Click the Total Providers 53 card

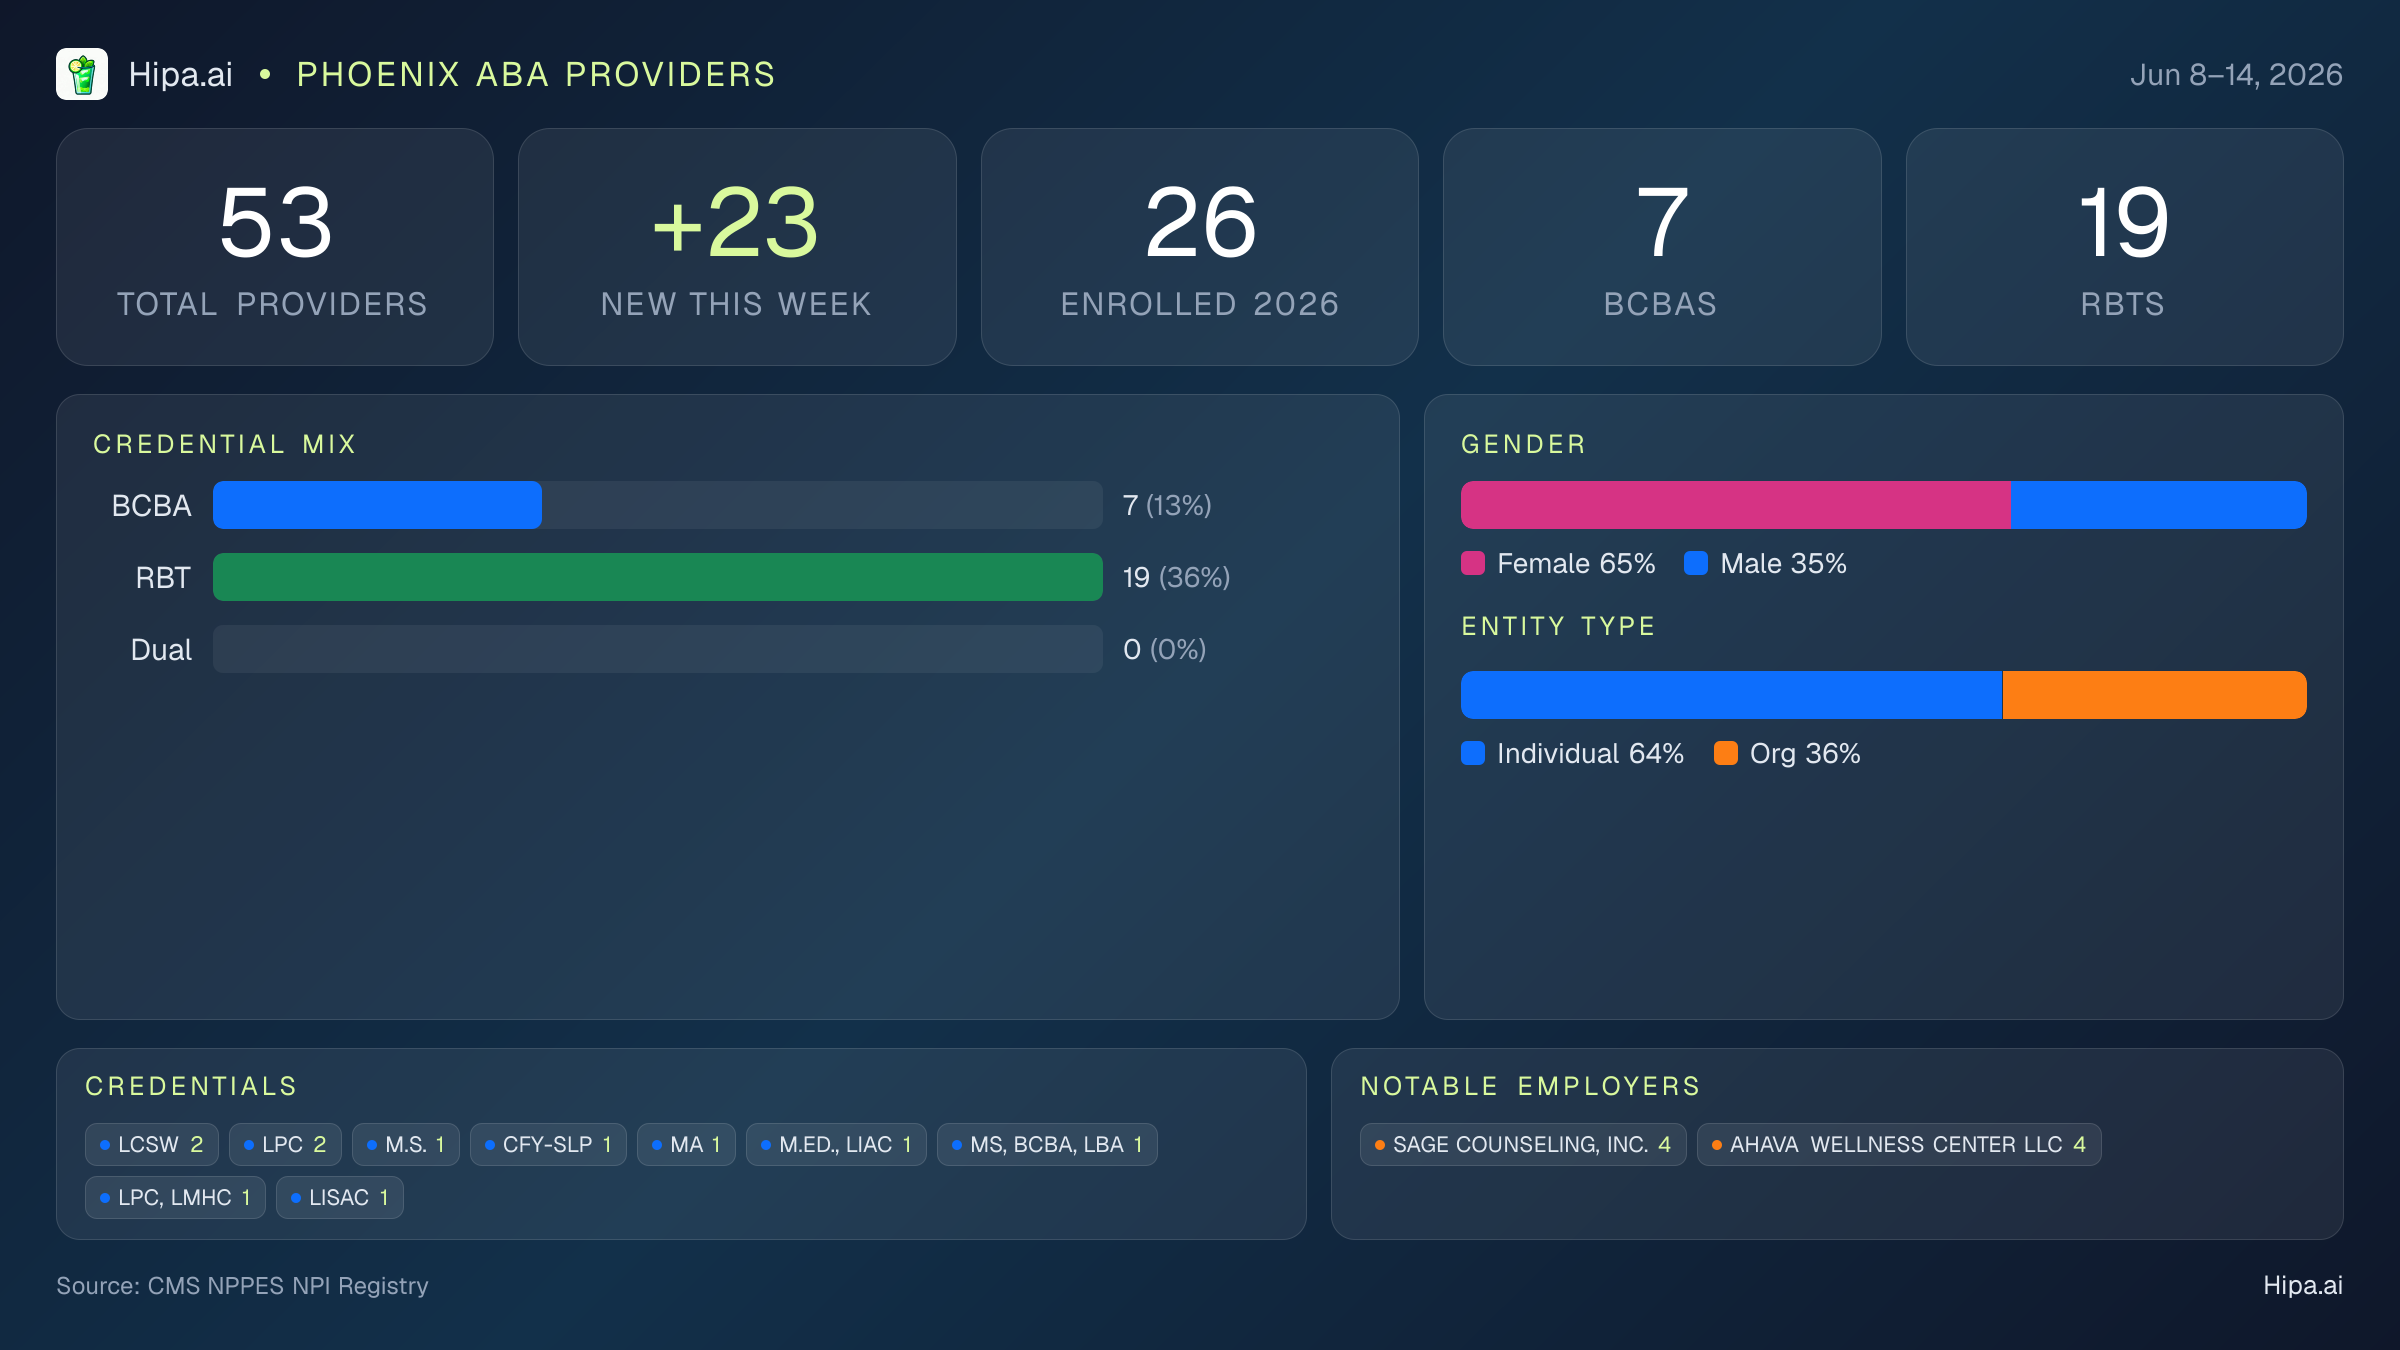point(275,247)
